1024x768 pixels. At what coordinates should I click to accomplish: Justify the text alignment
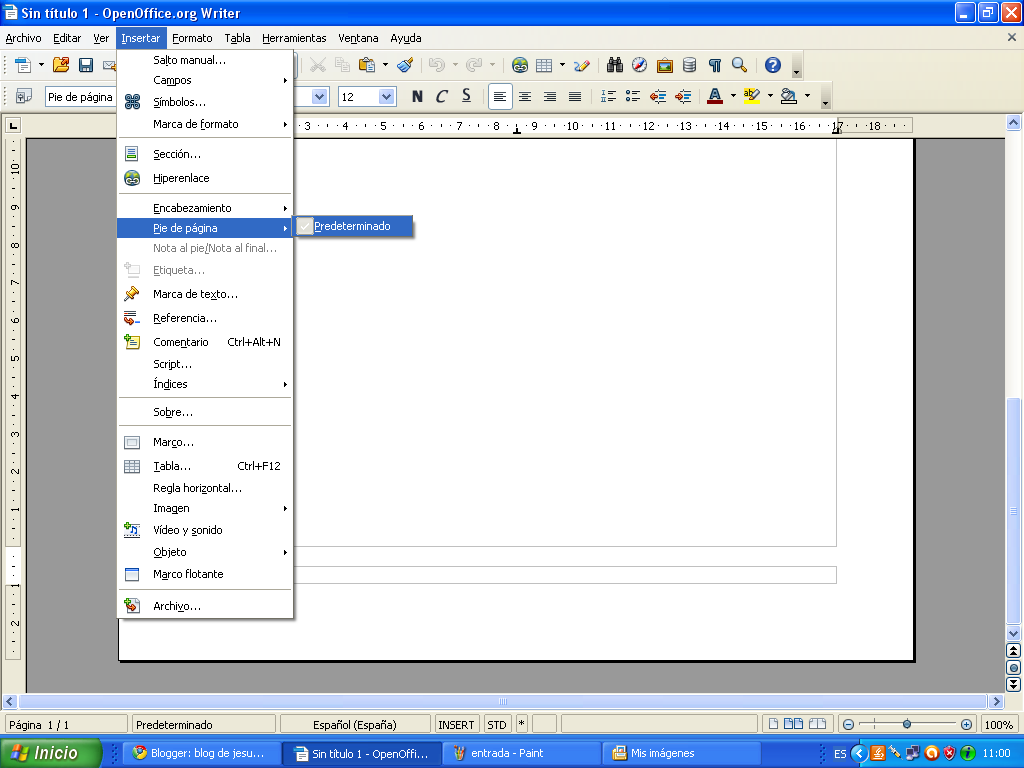point(575,97)
